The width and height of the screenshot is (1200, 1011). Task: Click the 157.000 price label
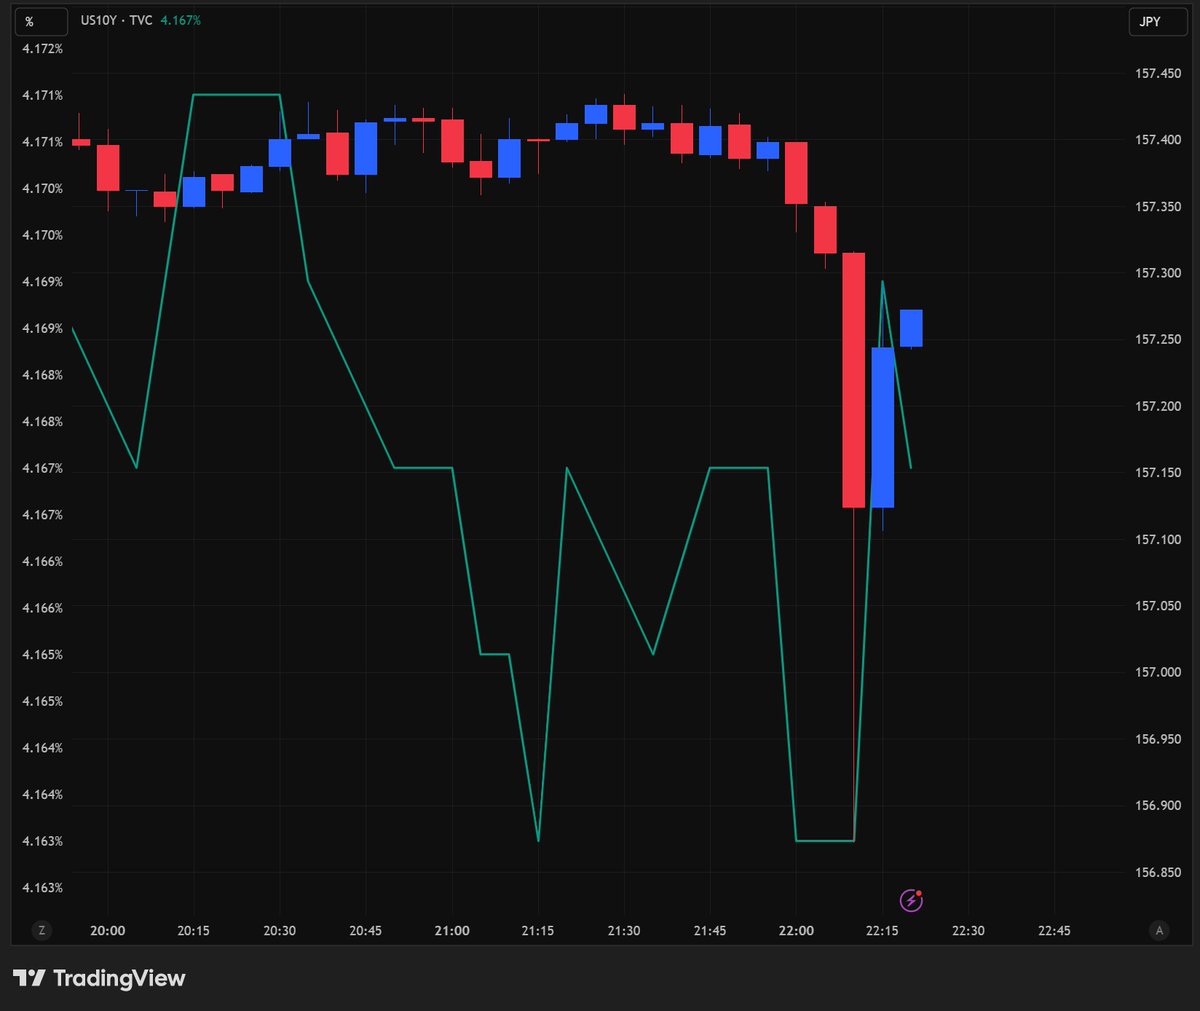click(x=1158, y=673)
